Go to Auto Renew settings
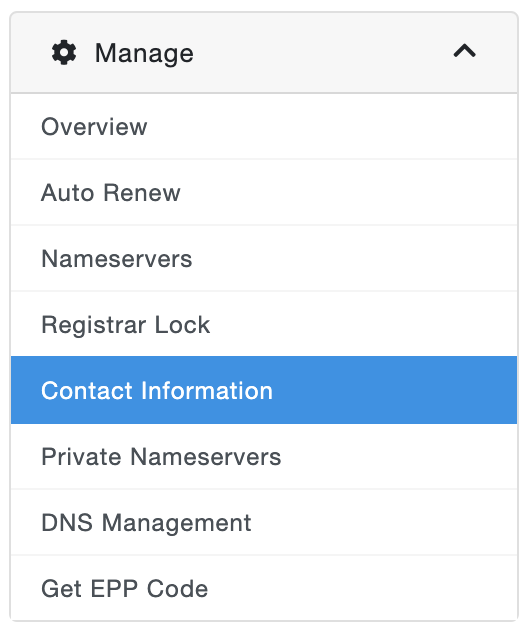The height and width of the screenshot is (628, 528). point(264,193)
